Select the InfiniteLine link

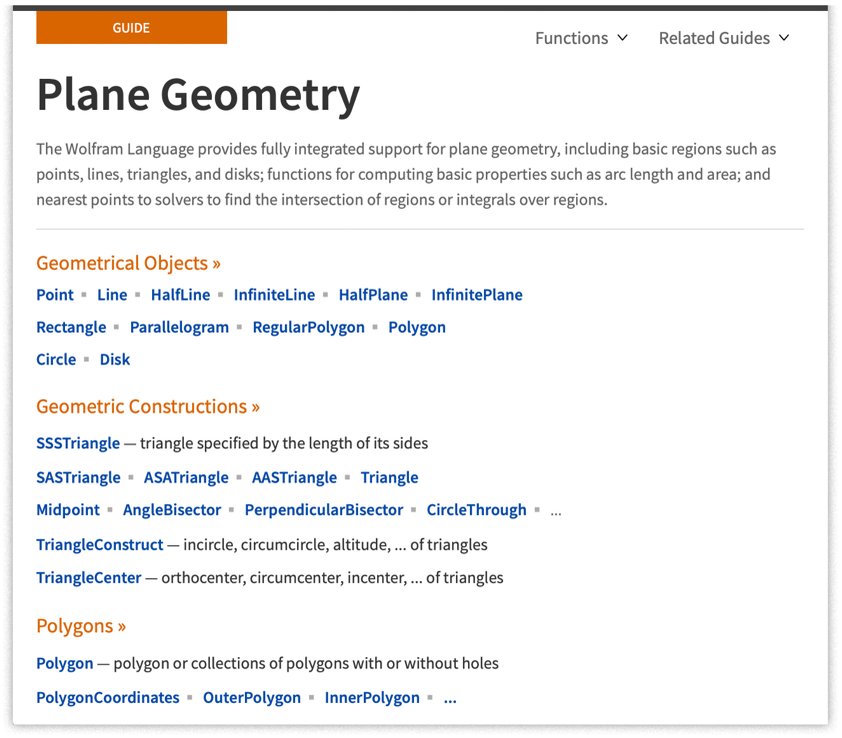(x=274, y=295)
